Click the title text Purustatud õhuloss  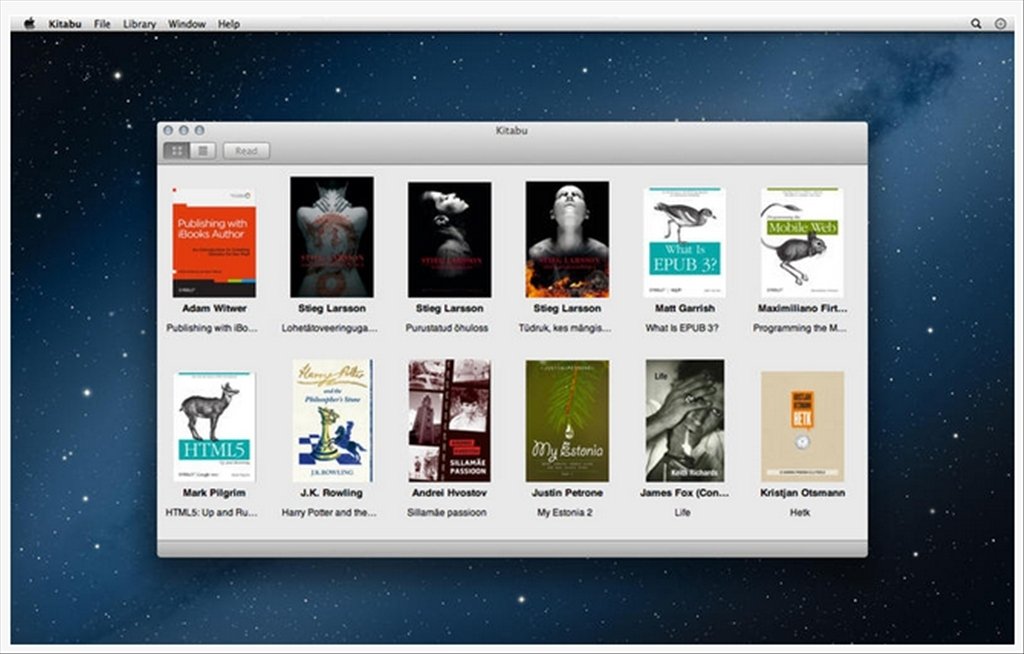coord(447,328)
